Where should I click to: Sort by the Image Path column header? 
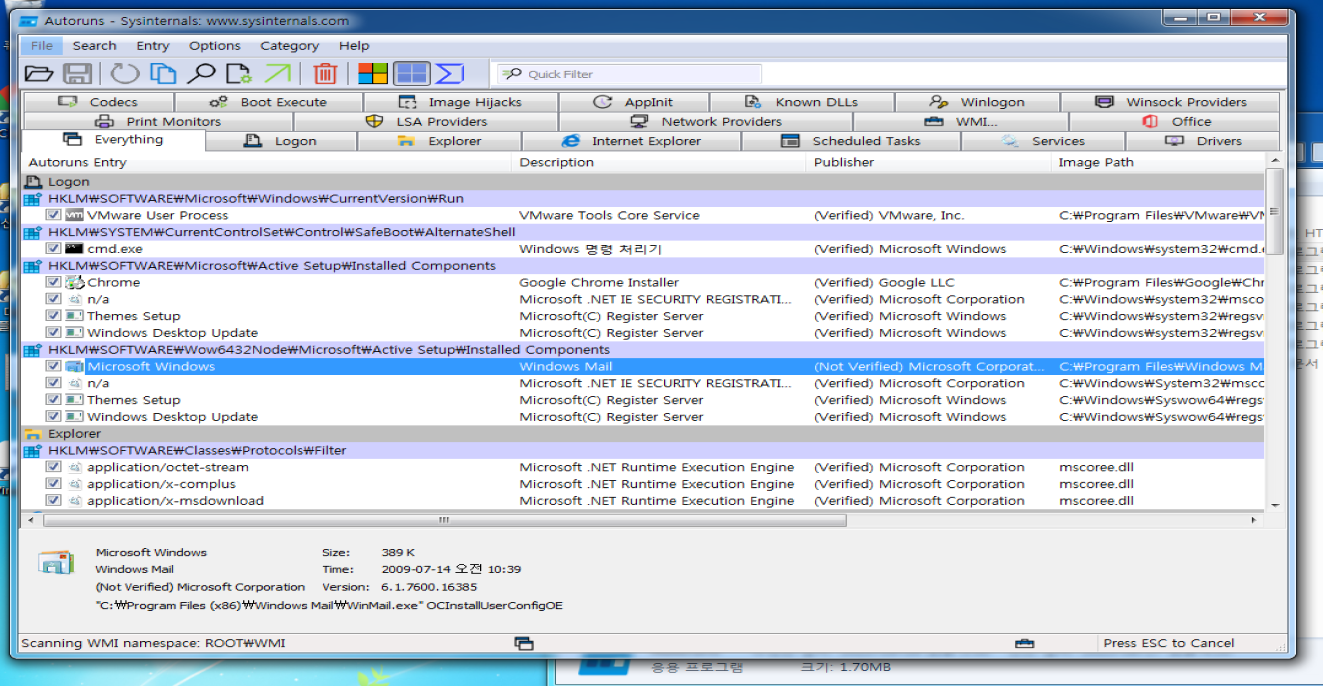pos(1158,162)
